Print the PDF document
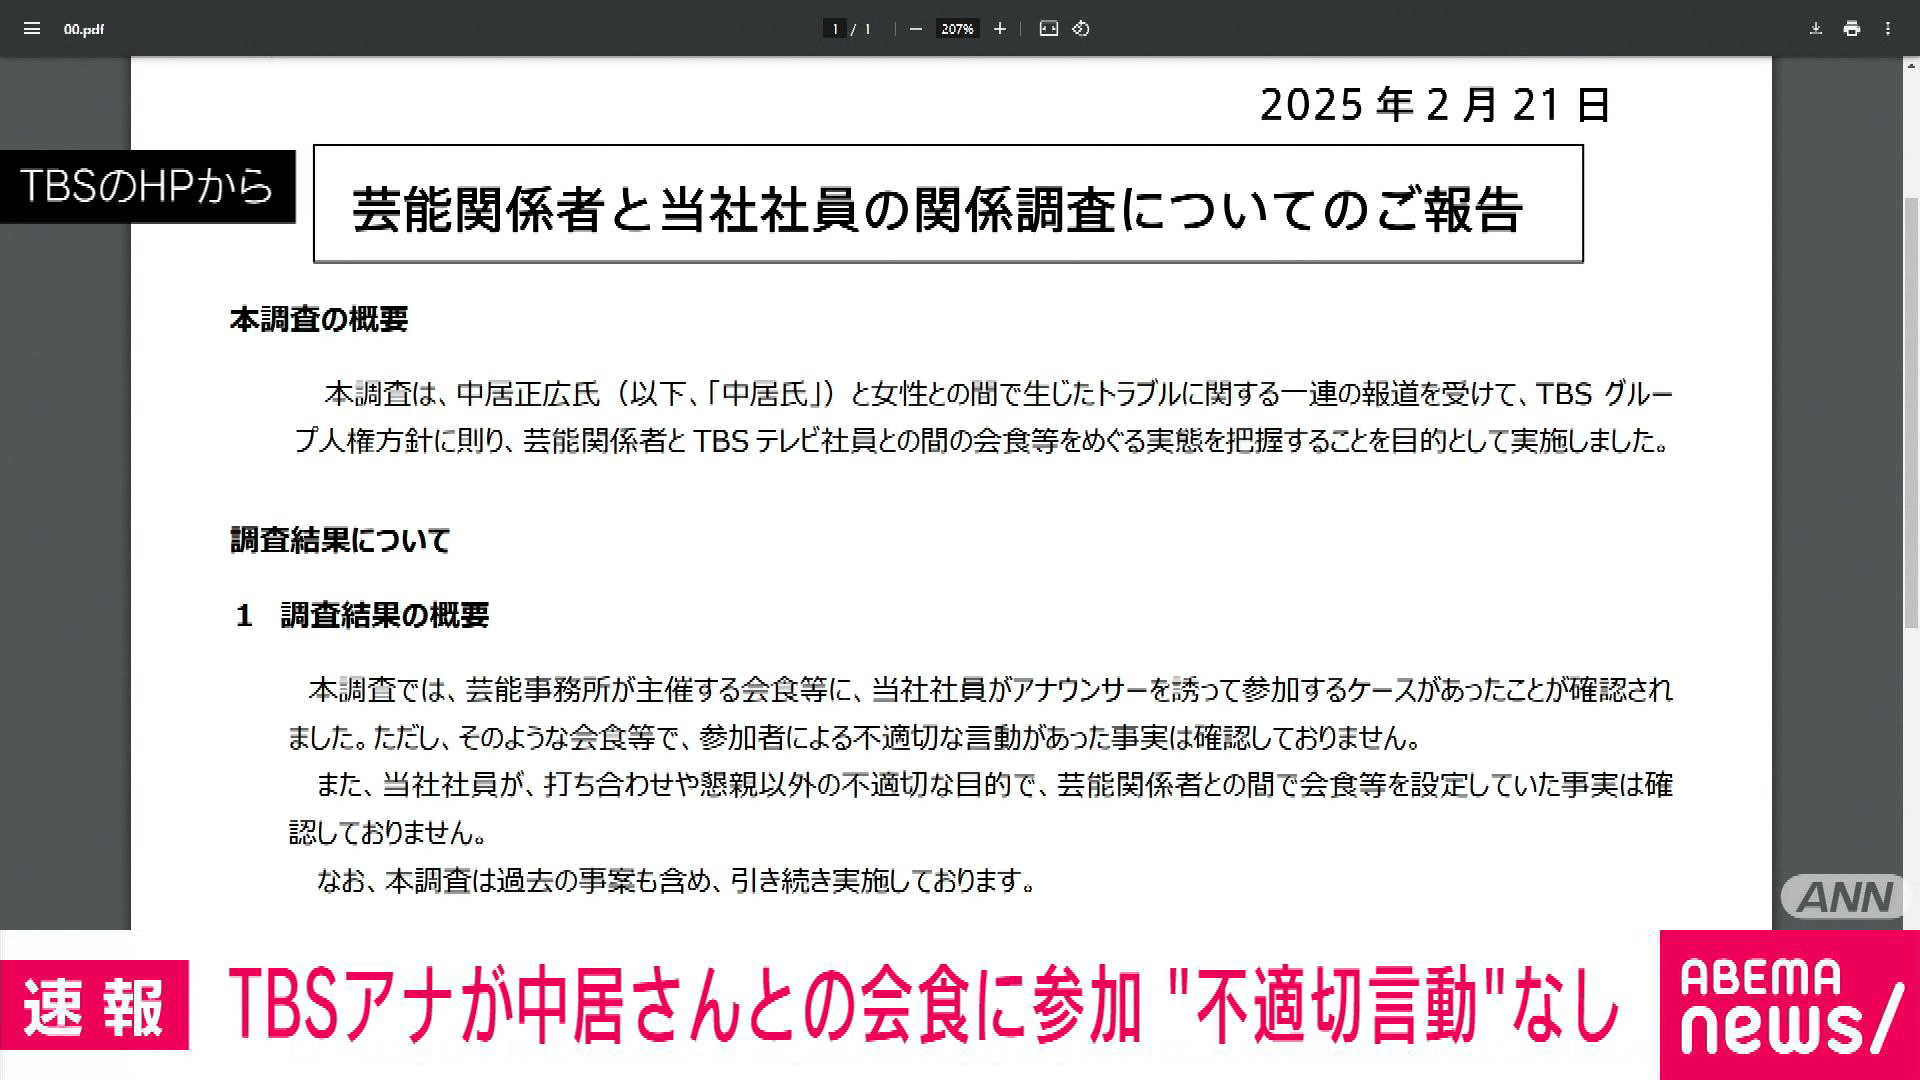Screen dimensions: 1920x1080 (x=1852, y=29)
